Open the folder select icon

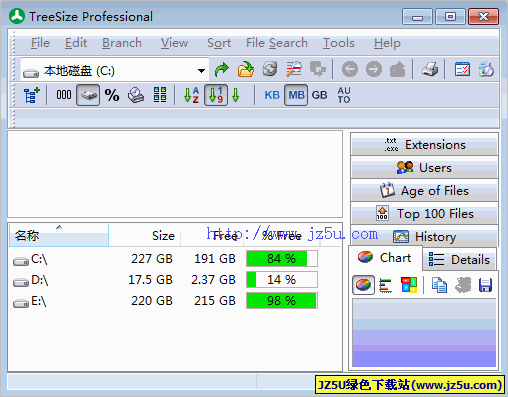tap(246, 70)
